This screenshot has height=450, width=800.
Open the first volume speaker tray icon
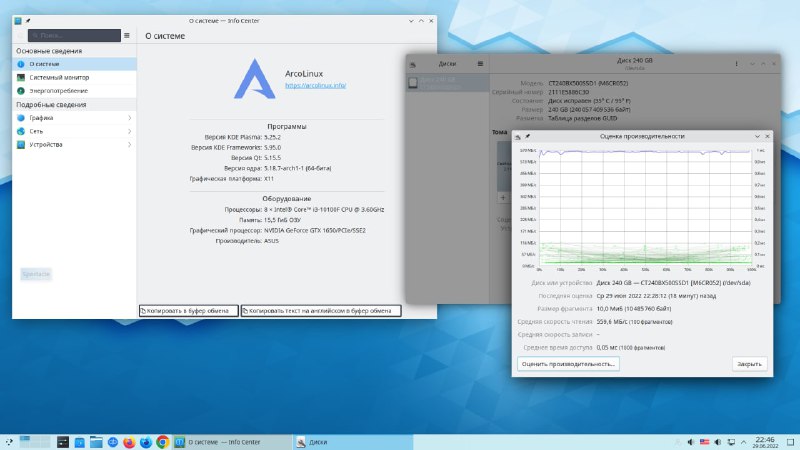(x=691, y=442)
